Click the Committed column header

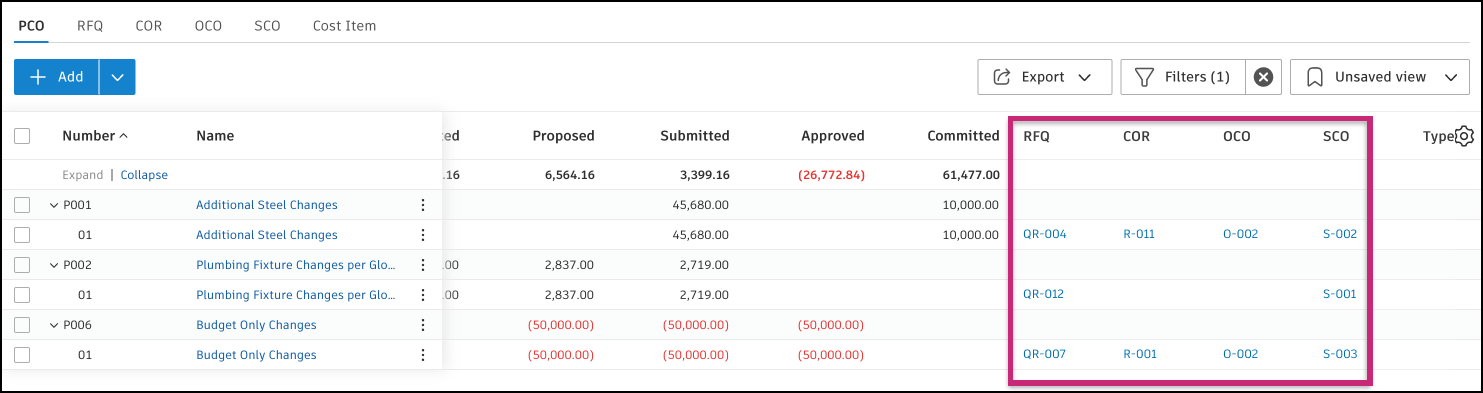tap(963, 136)
